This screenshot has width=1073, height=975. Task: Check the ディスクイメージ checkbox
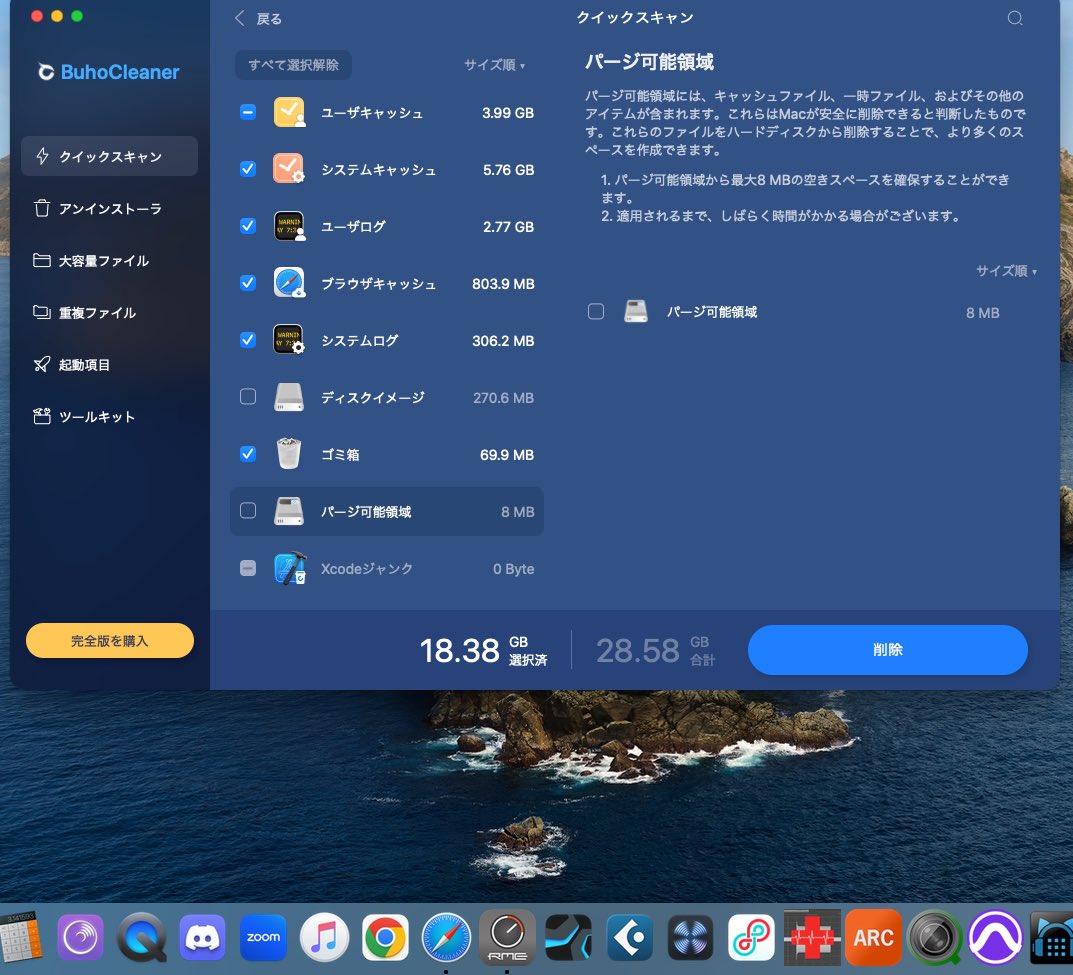(x=247, y=397)
